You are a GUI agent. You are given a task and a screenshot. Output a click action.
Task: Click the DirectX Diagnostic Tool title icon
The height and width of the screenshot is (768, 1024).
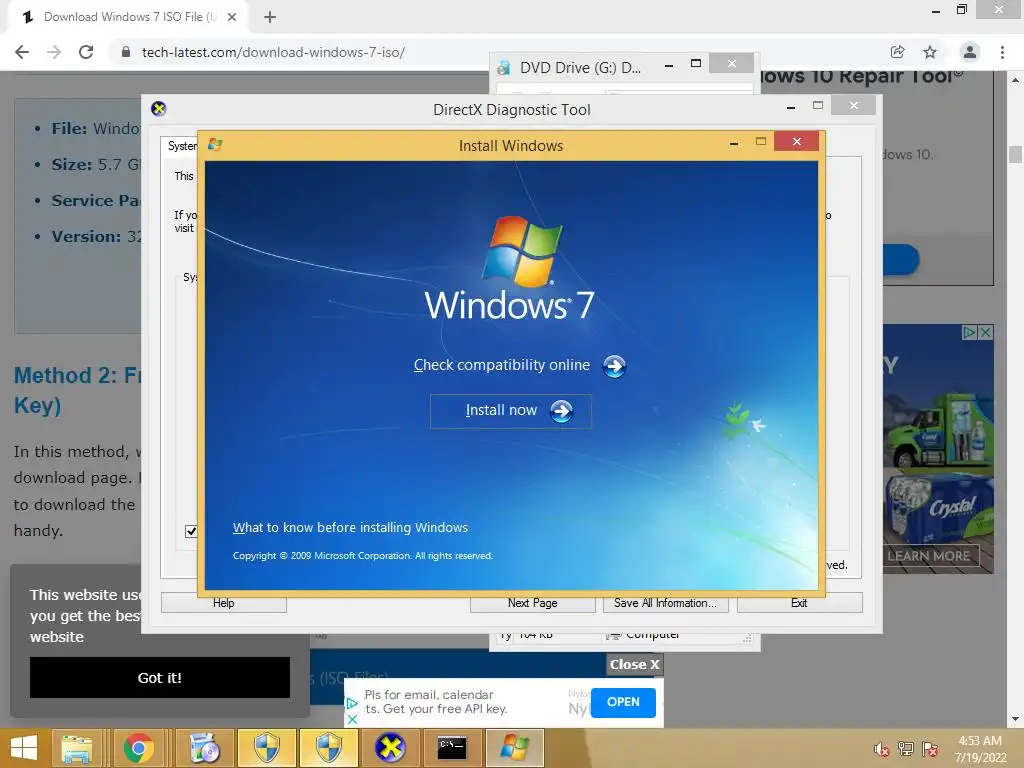click(159, 108)
